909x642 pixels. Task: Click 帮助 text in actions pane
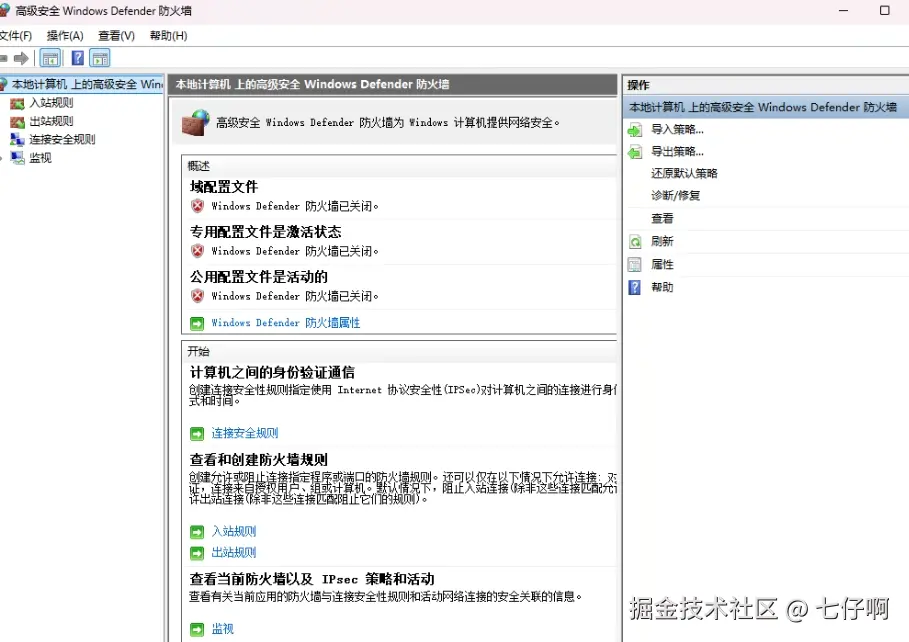(662, 287)
